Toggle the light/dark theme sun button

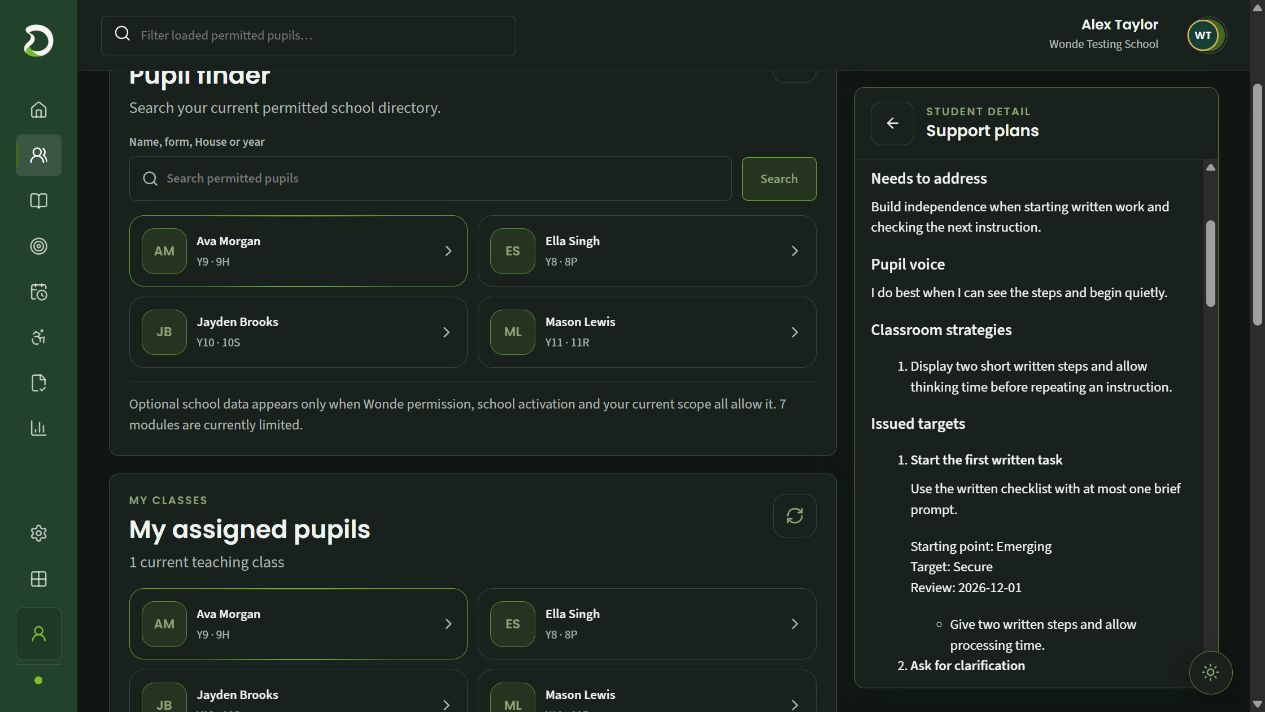point(1210,672)
